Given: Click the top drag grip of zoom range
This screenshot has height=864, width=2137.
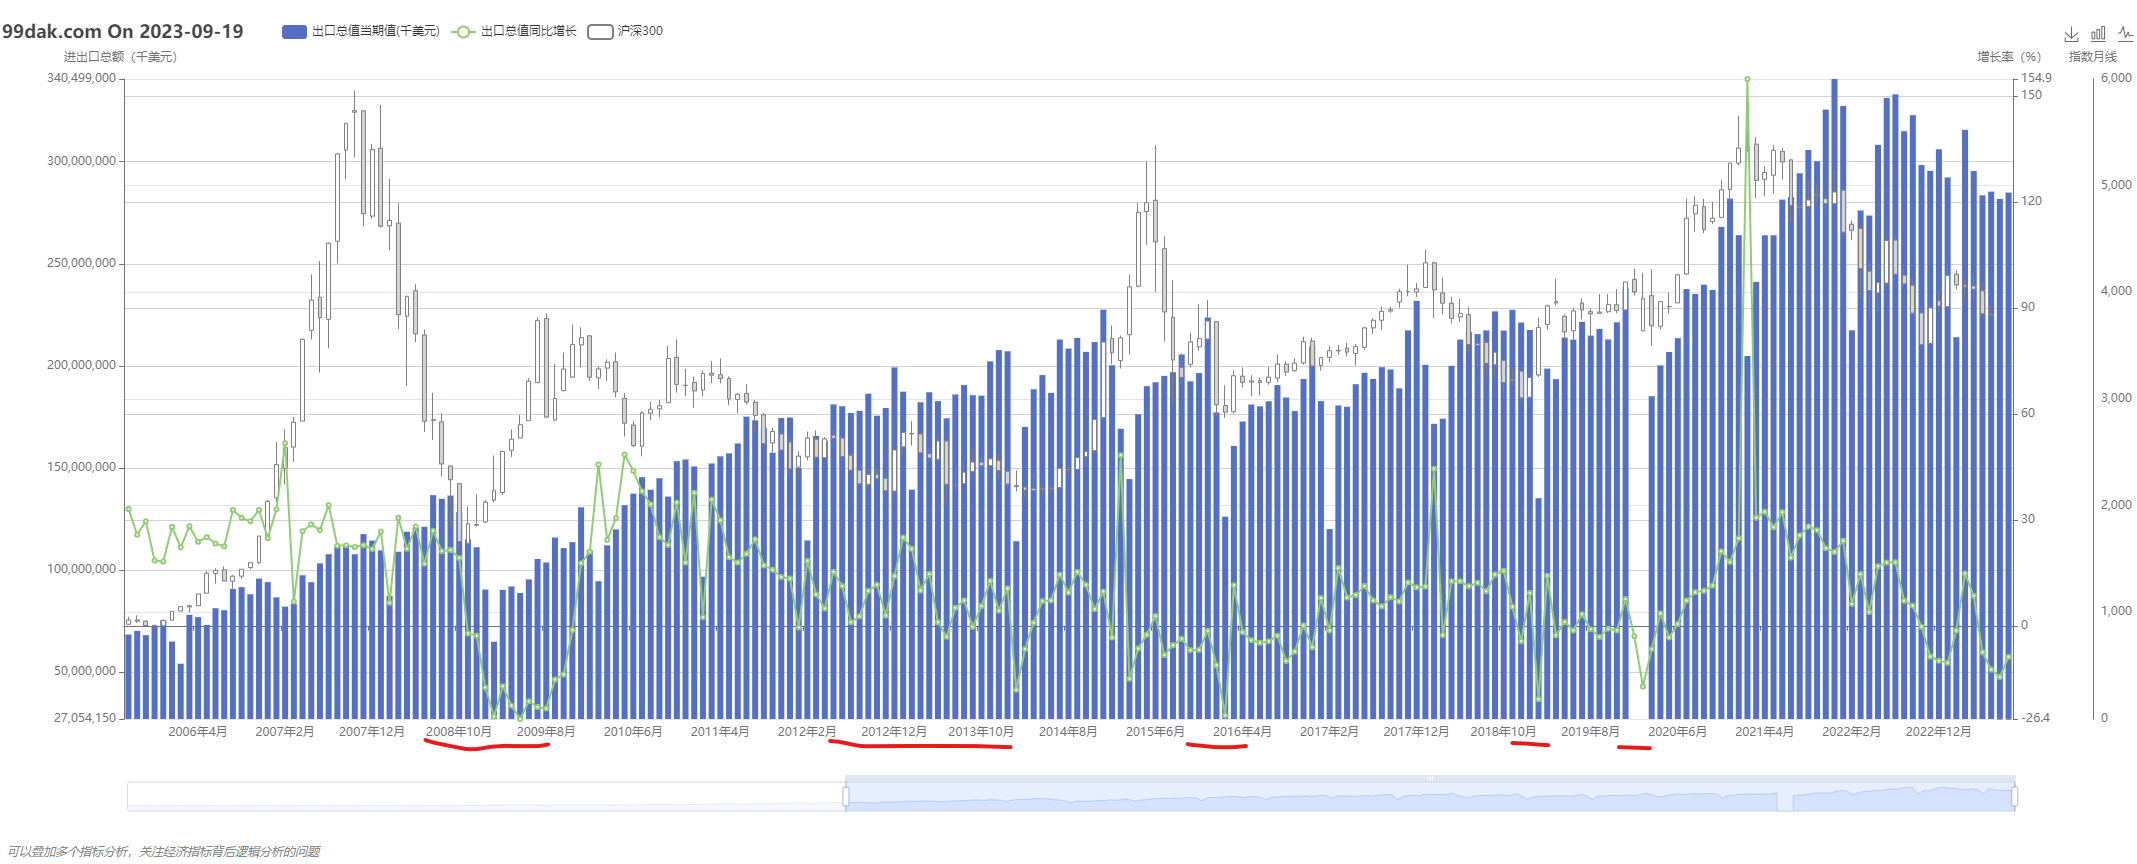Looking at the screenshot, I should (x=1430, y=778).
